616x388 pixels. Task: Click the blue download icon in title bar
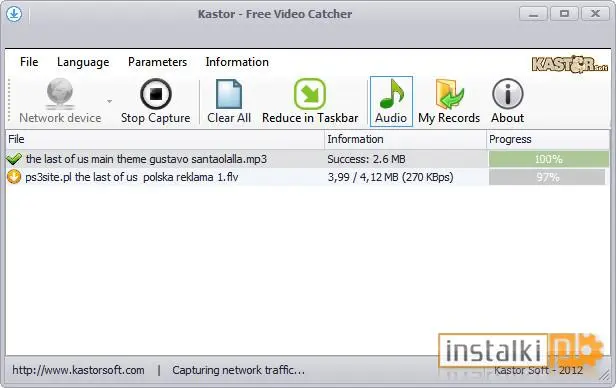coord(14,14)
